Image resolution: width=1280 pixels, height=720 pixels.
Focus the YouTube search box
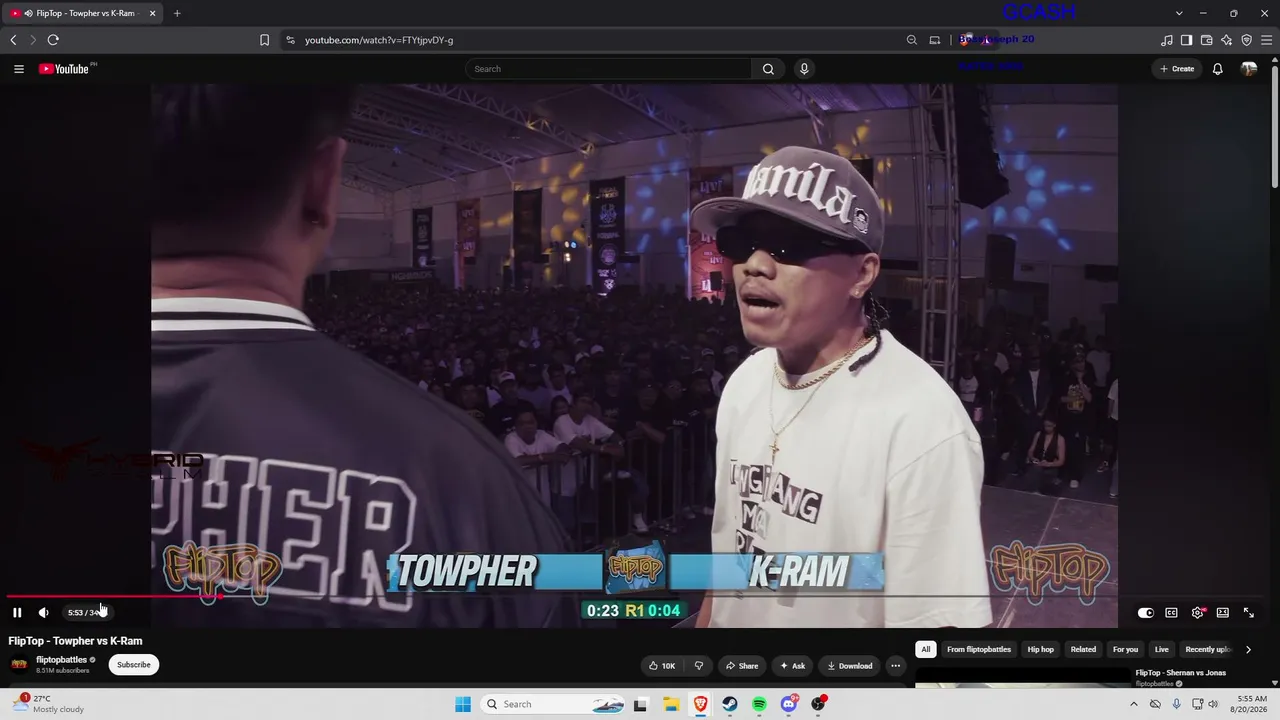[x=610, y=69]
